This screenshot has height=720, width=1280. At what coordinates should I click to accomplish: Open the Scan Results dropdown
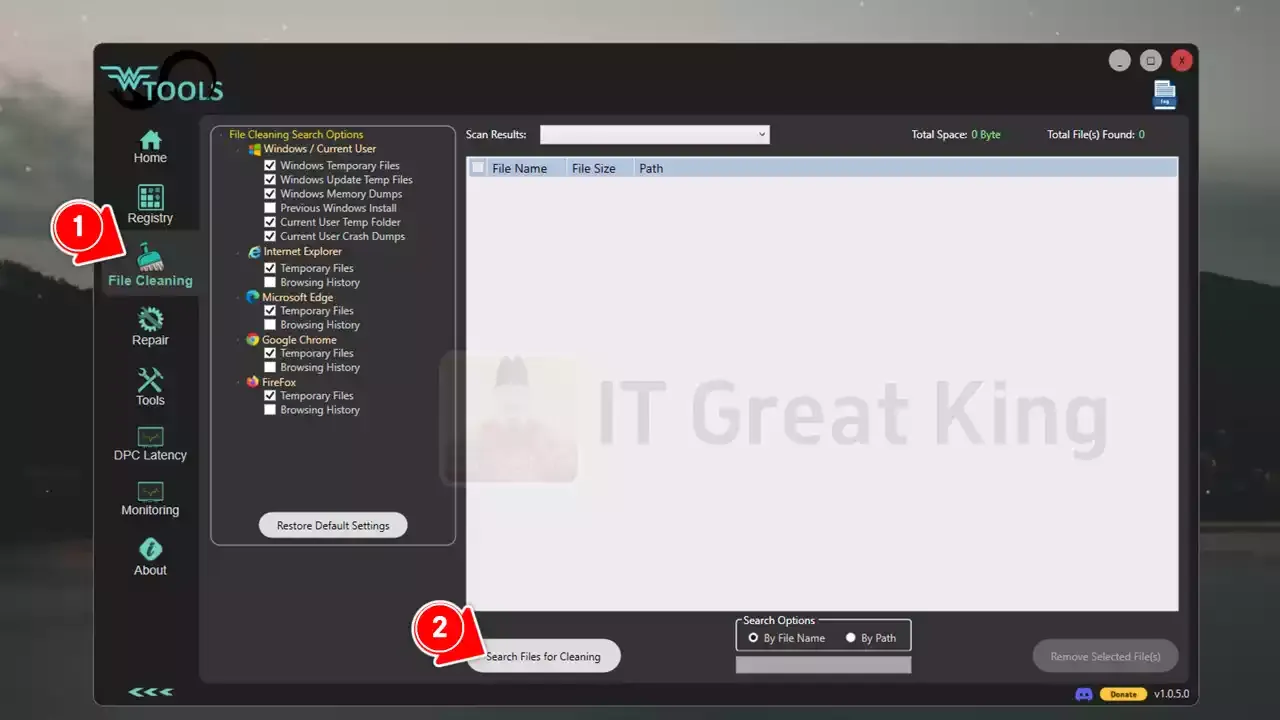(655, 134)
